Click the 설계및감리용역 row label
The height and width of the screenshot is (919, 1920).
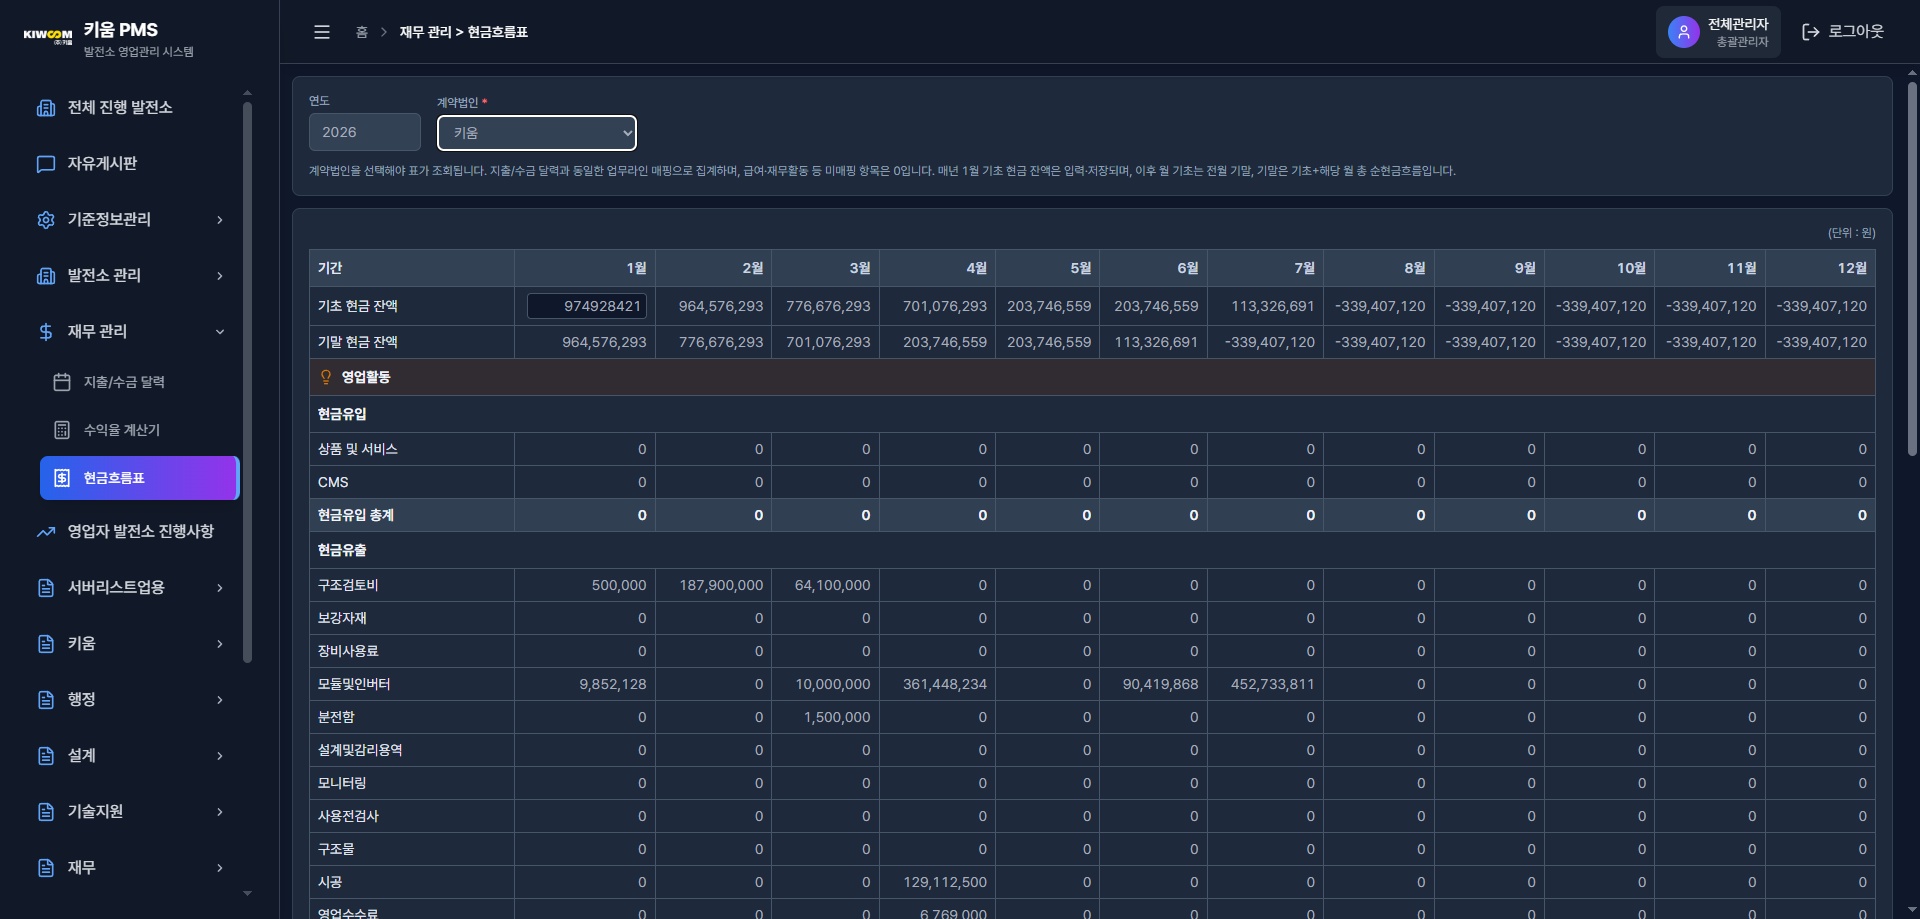360,750
